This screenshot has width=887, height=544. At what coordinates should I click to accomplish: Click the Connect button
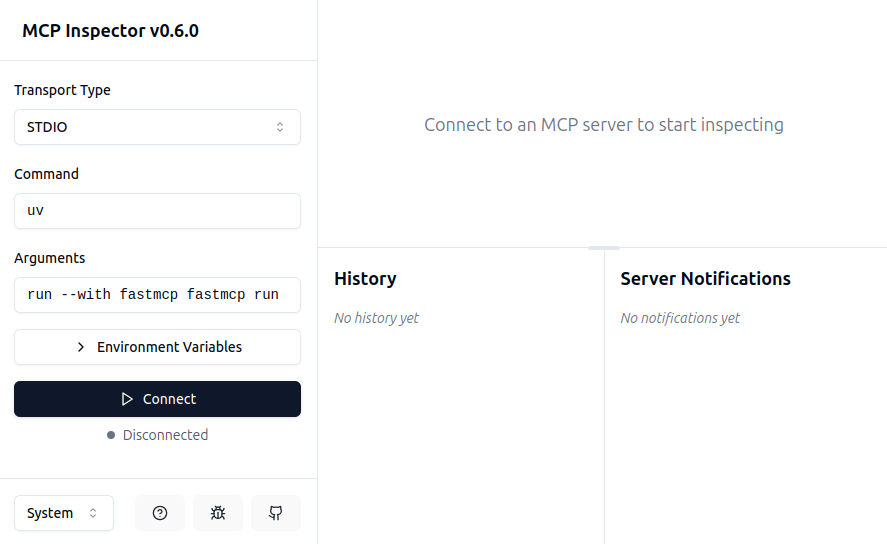click(157, 399)
